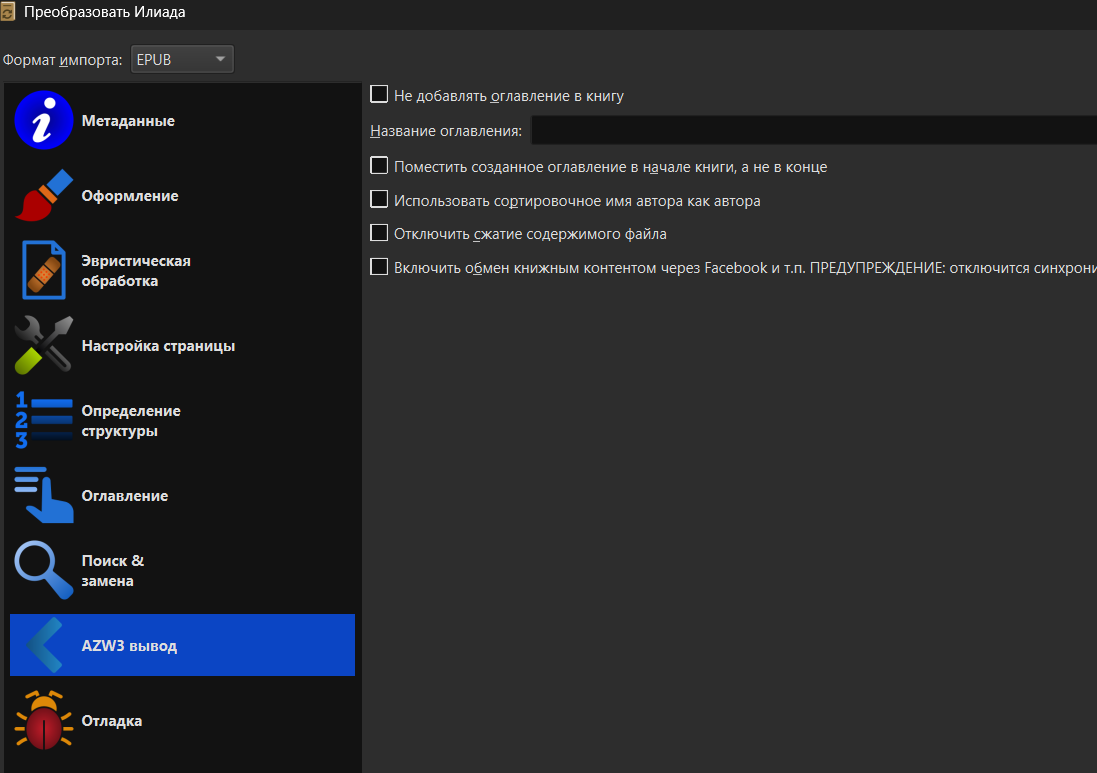The image size is (1097, 773).
Task: Click the AZW3 вывод arrow icon
Action: click(x=44, y=646)
